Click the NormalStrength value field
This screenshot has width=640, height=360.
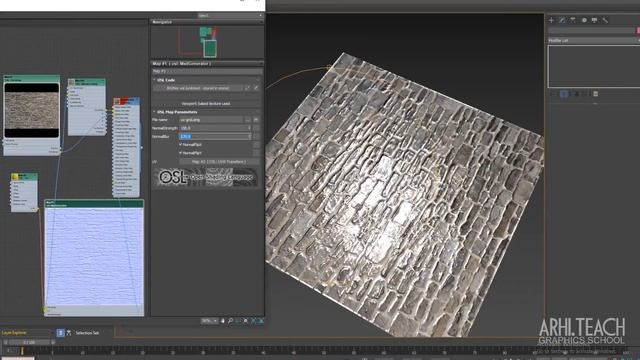213,128
